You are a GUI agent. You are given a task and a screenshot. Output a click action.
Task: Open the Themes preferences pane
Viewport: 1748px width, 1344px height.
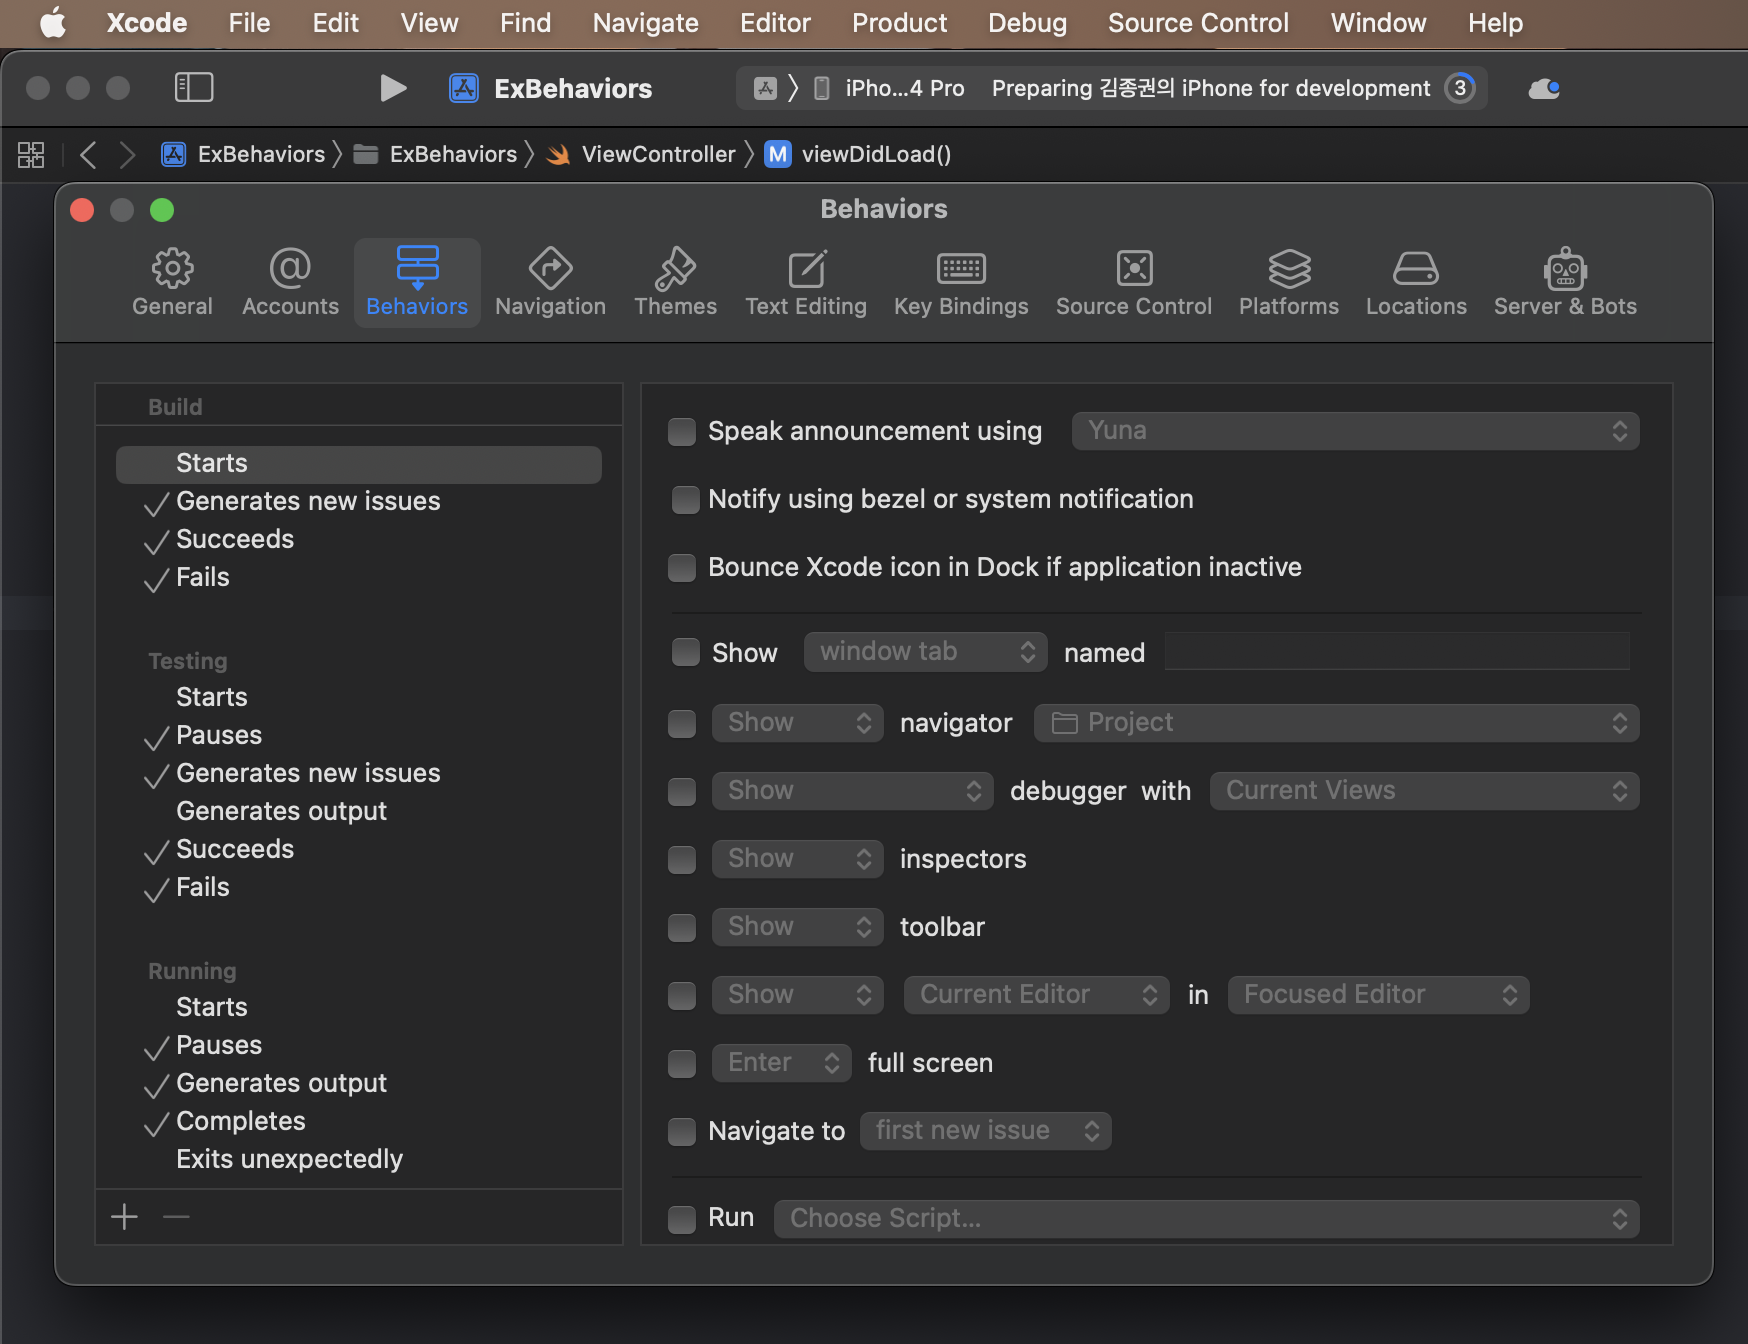point(675,282)
